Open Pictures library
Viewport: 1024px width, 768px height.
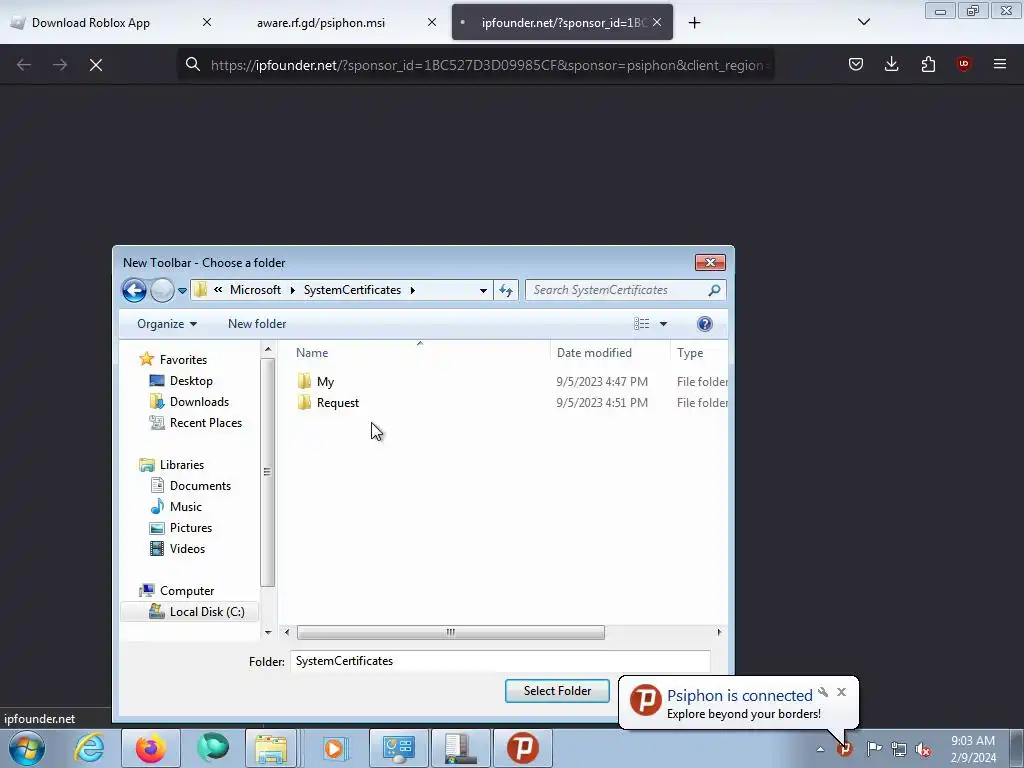[x=191, y=528]
